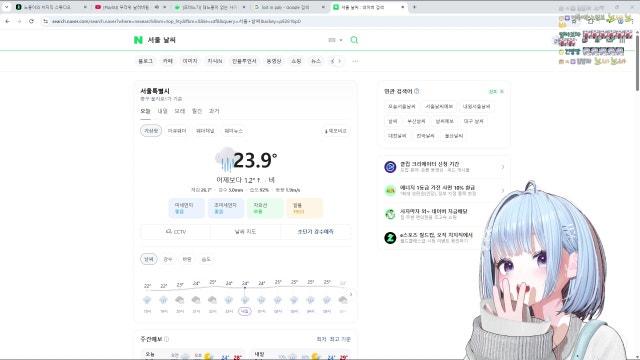Select the 바람 hourly chart chip
Viewport: 640px width, 360px height.
point(187,259)
